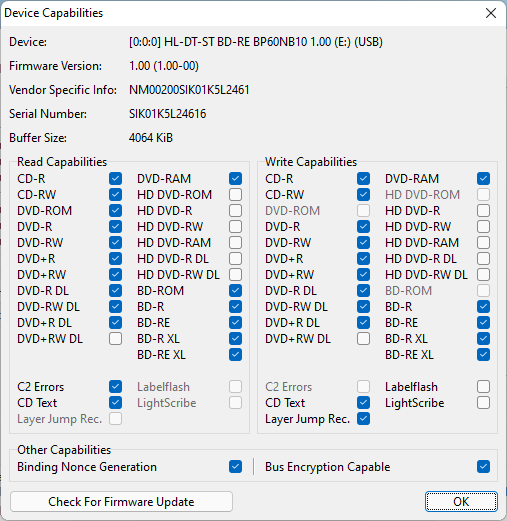Click the OK button
This screenshot has width=507, height=521.
tap(461, 501)
